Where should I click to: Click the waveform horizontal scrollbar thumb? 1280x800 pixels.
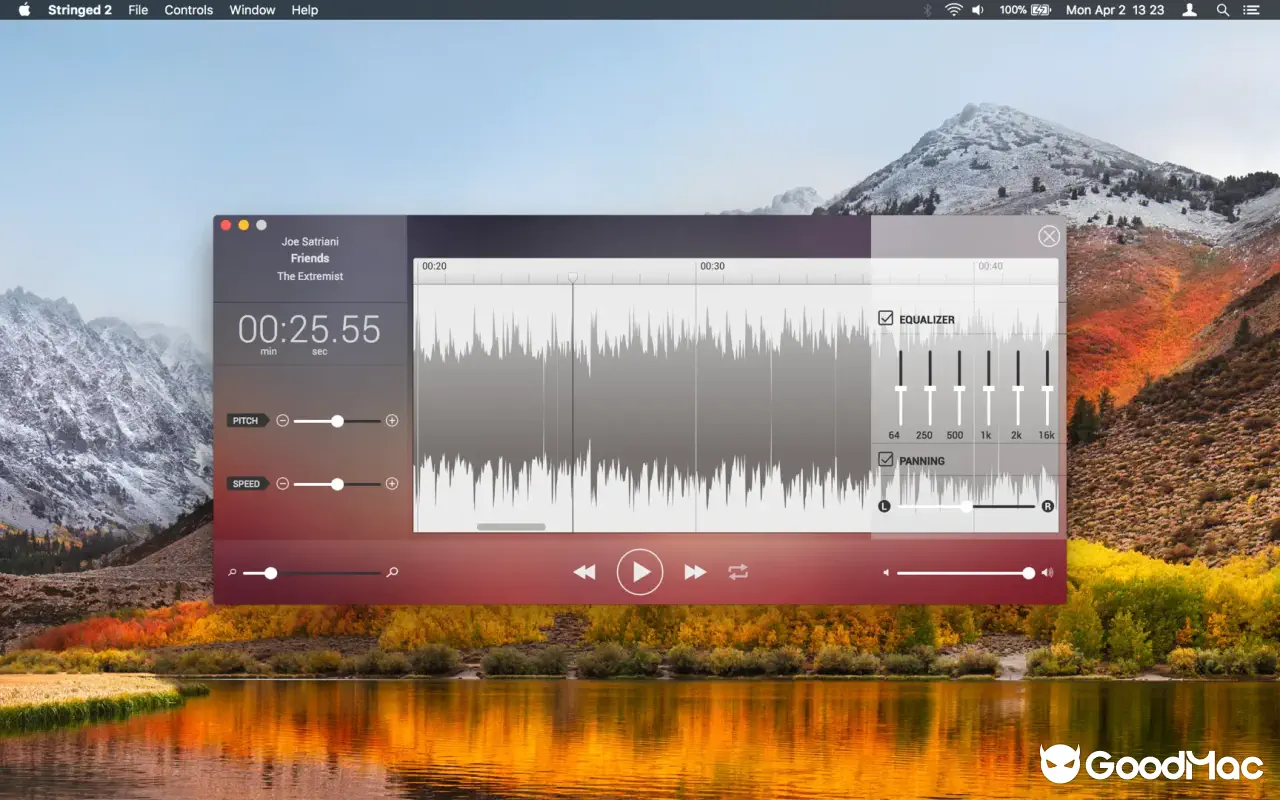coord(511,527)
